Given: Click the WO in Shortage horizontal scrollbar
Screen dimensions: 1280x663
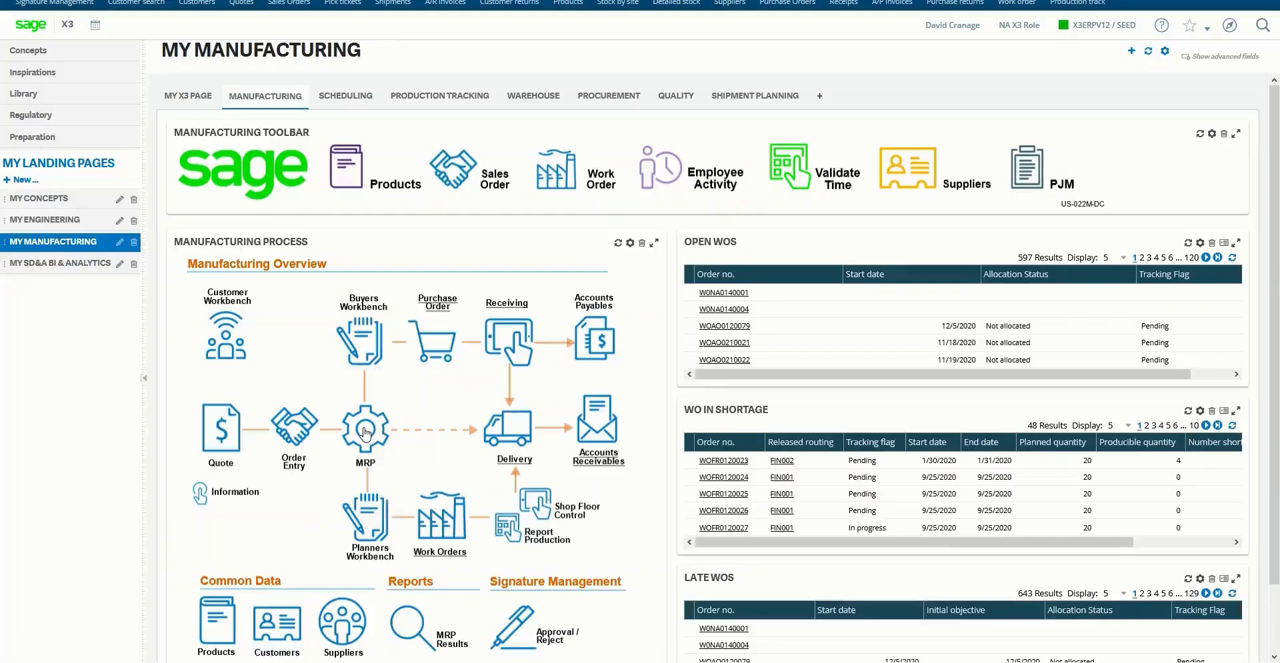Looking at the screenshot, I should 913,543.
